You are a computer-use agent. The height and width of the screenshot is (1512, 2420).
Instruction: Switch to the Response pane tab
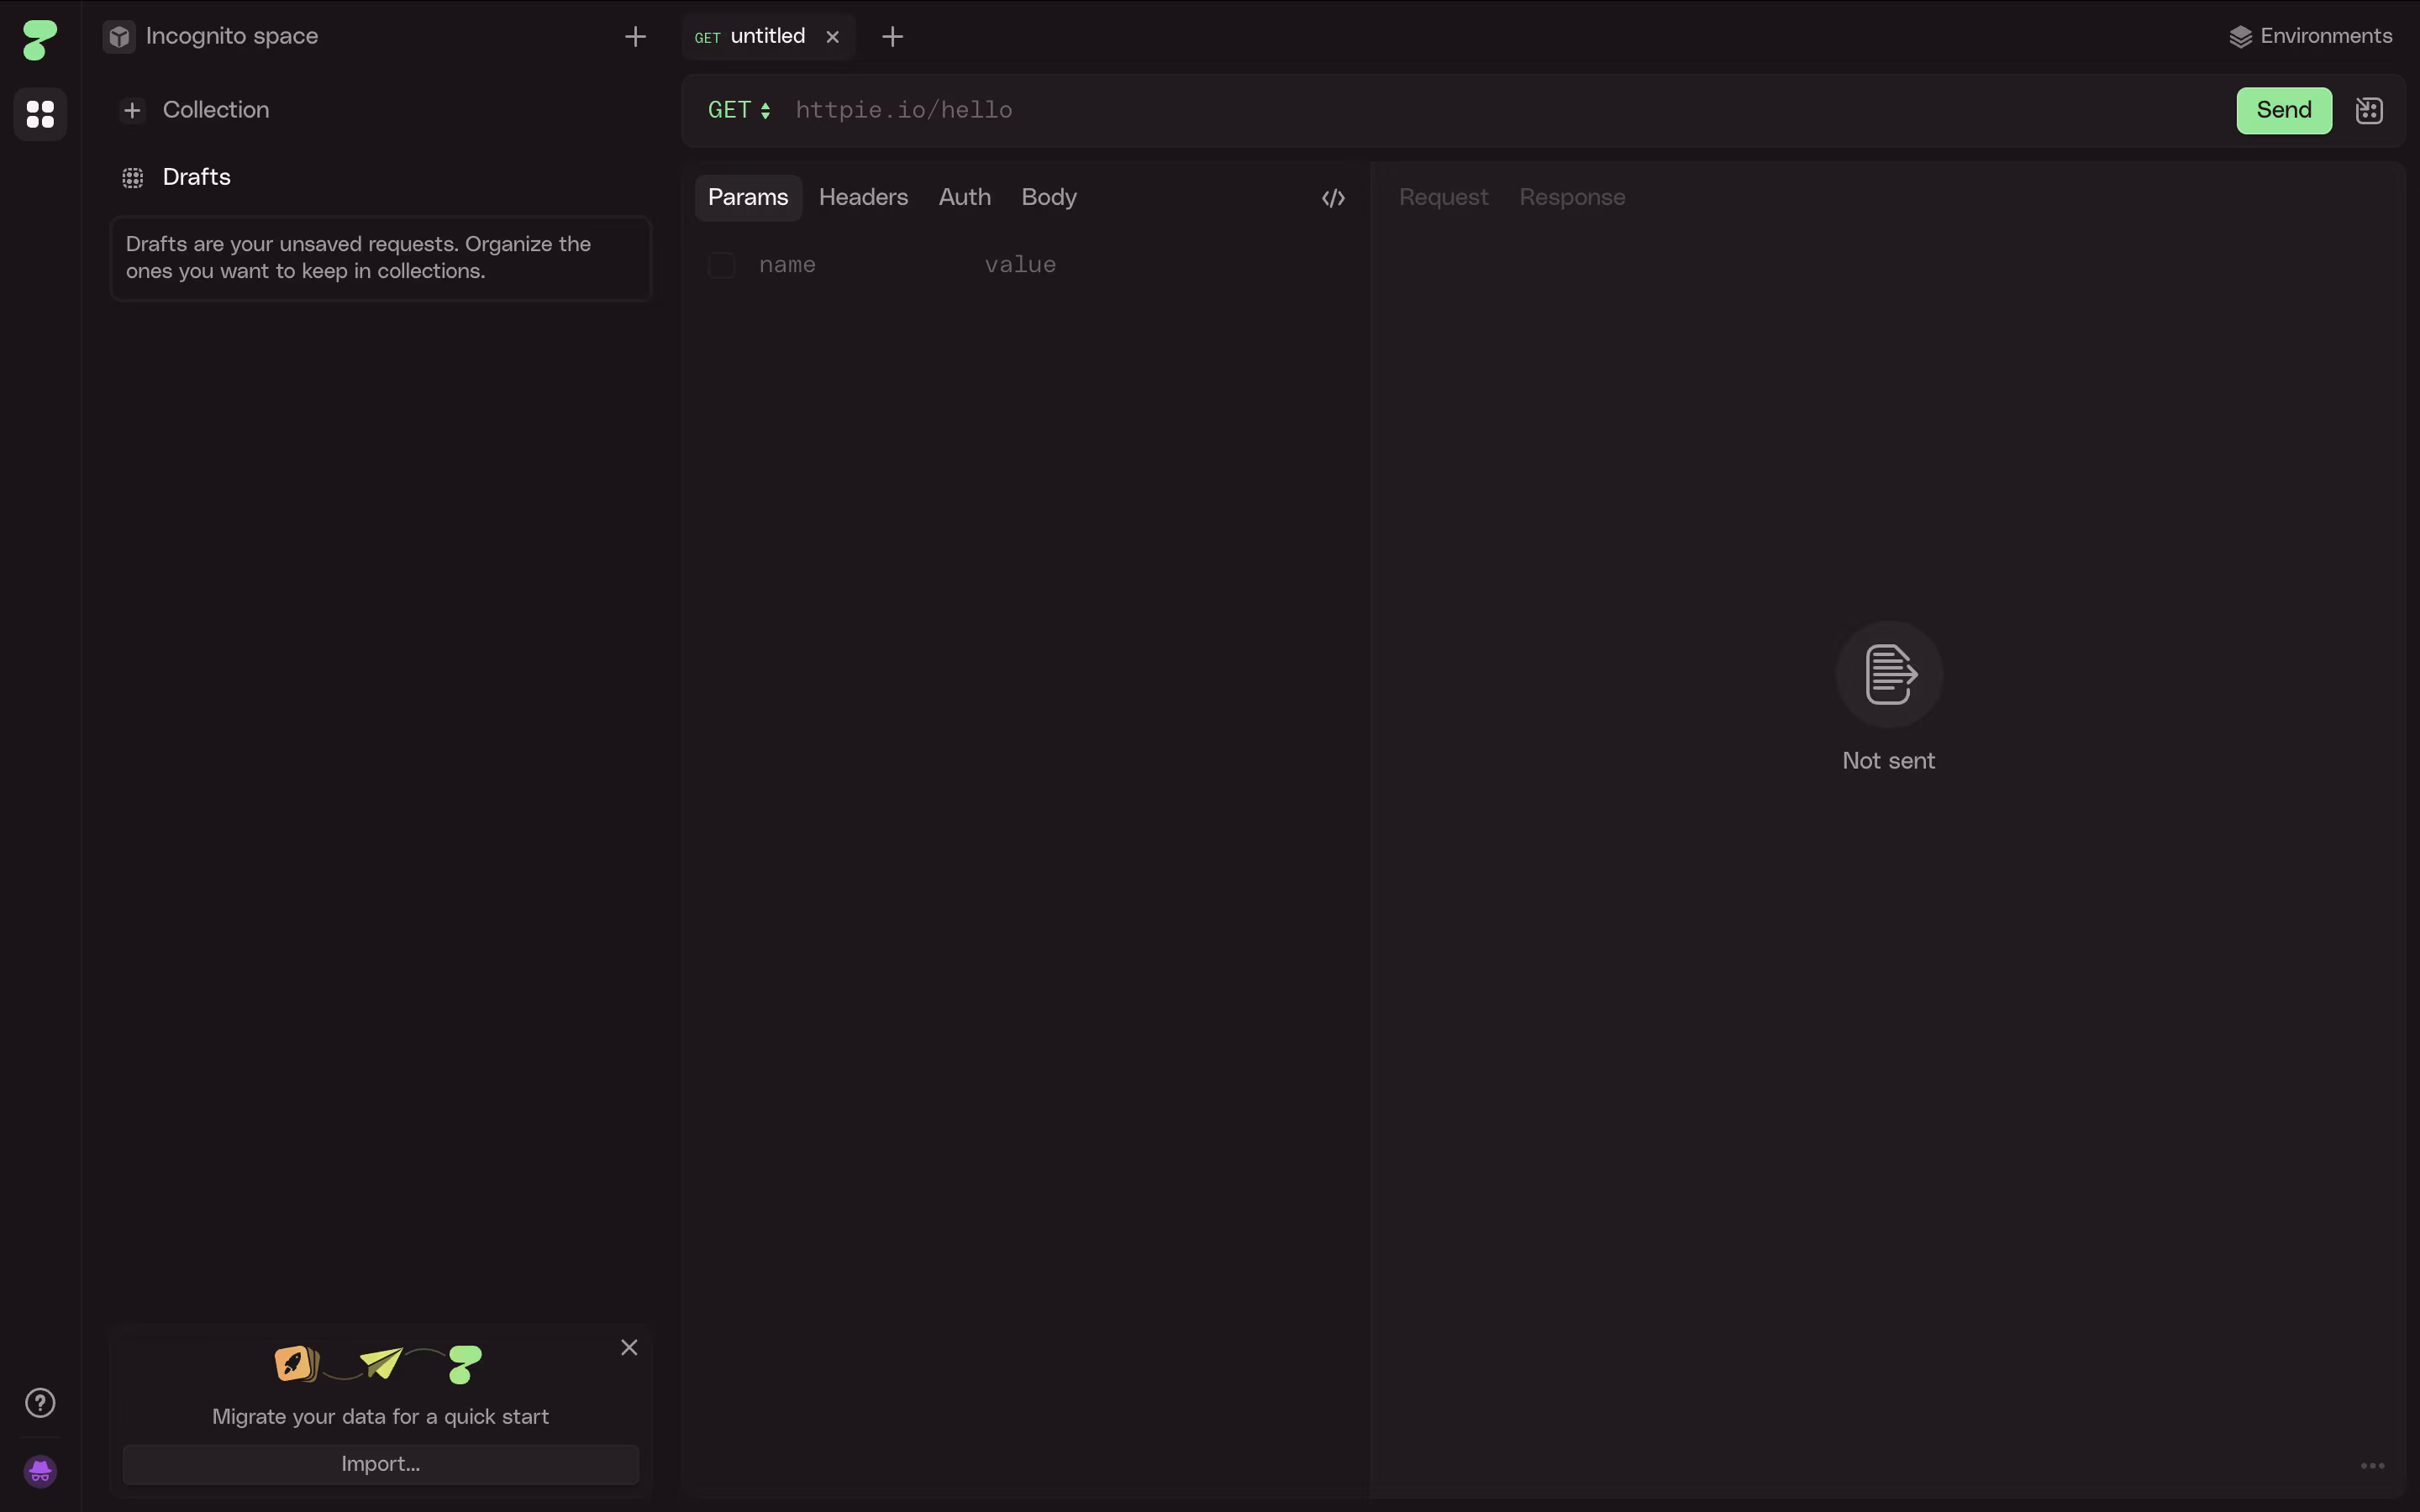coord(1572,197)
